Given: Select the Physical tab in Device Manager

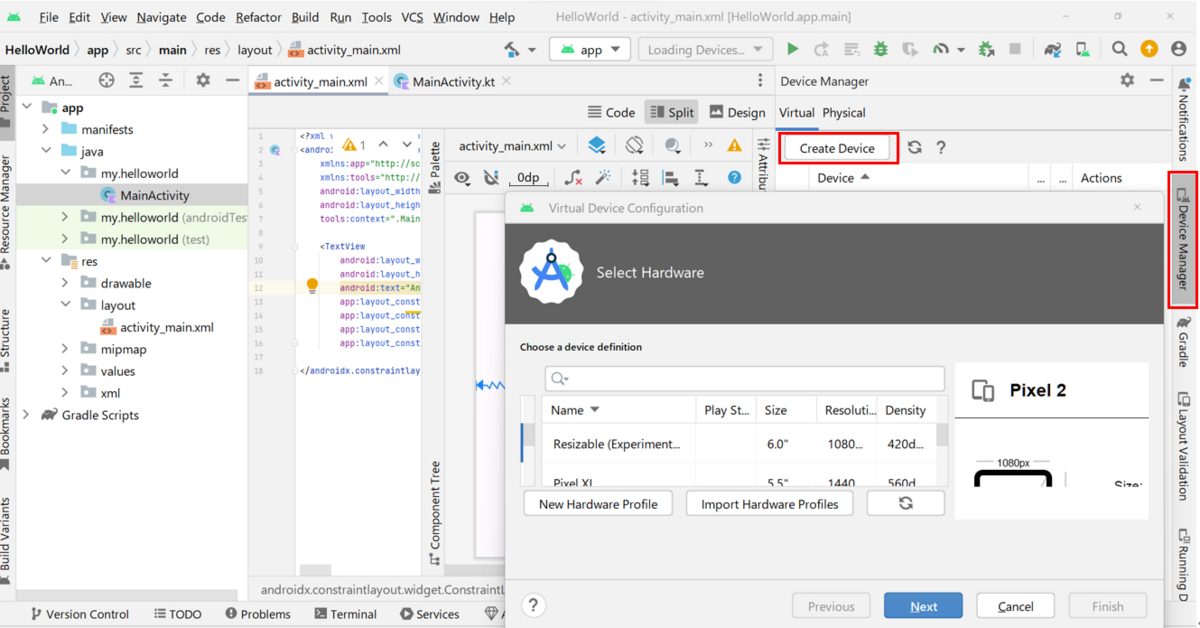Looking at the screenshot, I should 844,113.
